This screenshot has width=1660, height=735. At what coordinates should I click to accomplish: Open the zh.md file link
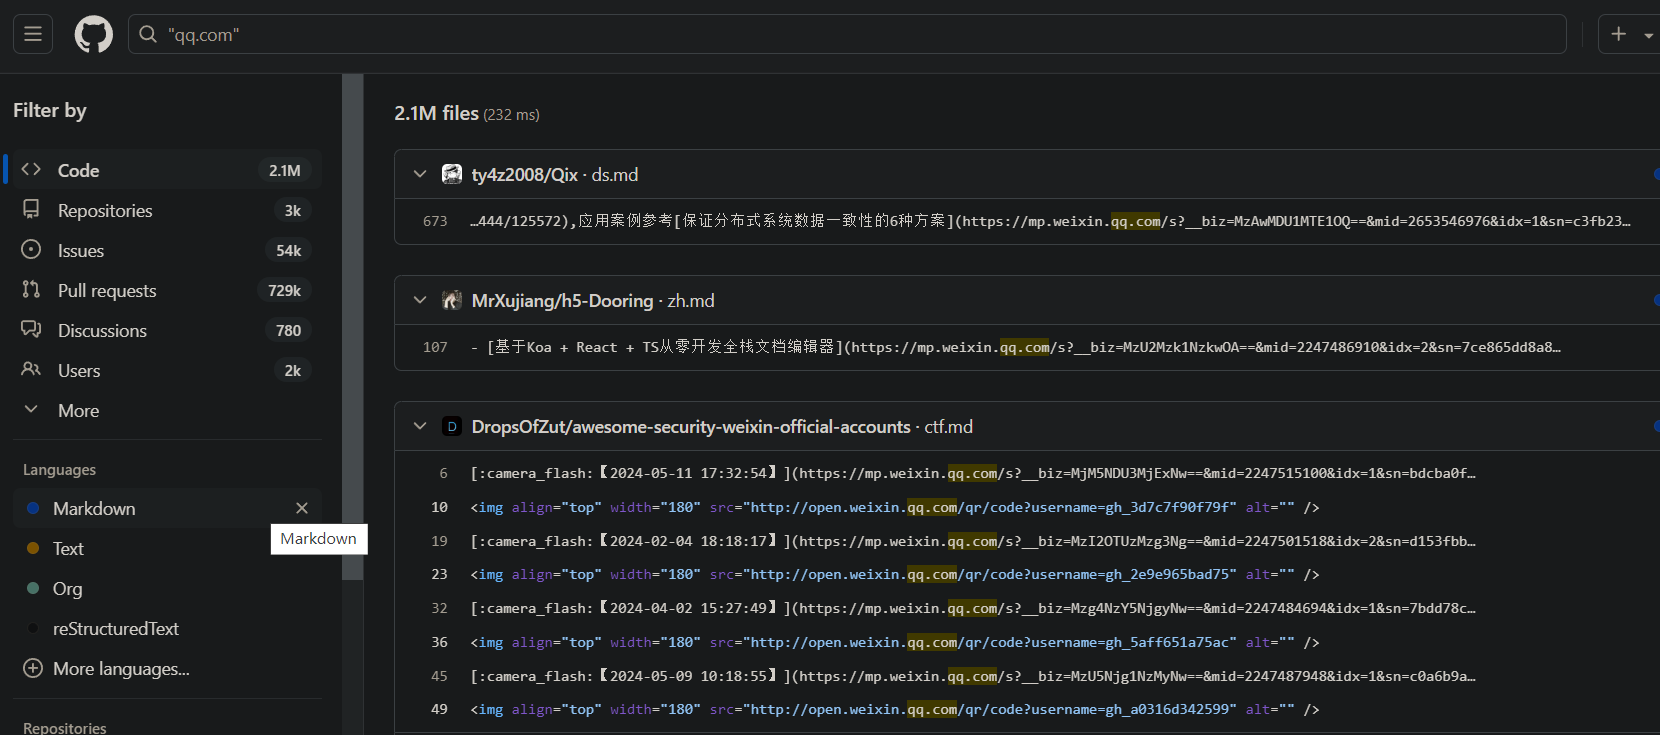coord(691,301)
